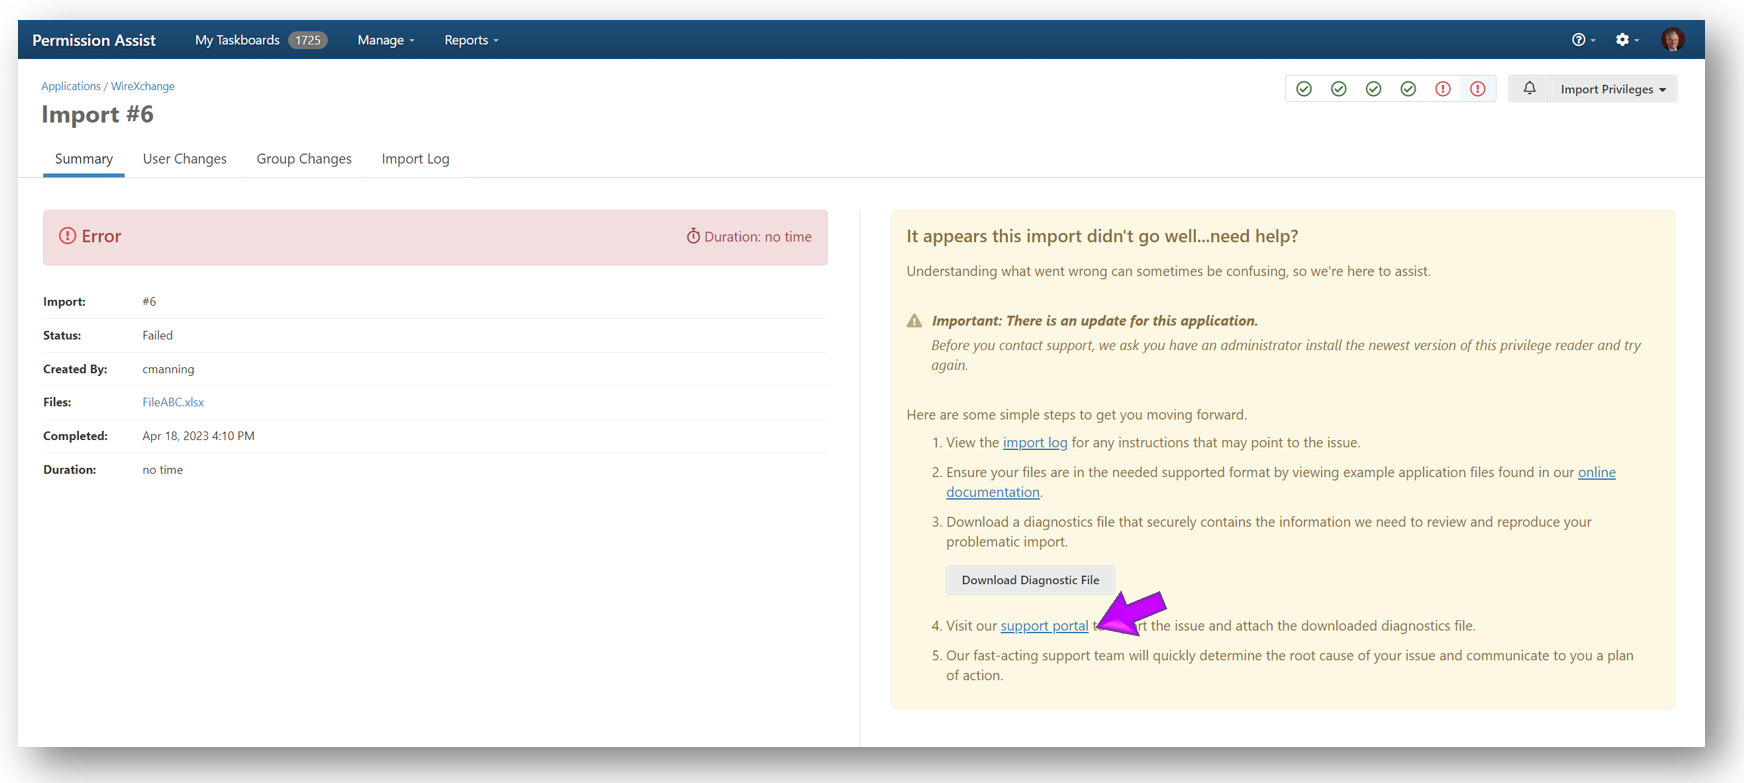Click the Download Diagnostic File button
The height and width of the screenshot is (783, 1744).
click(x=1030, y=580)
